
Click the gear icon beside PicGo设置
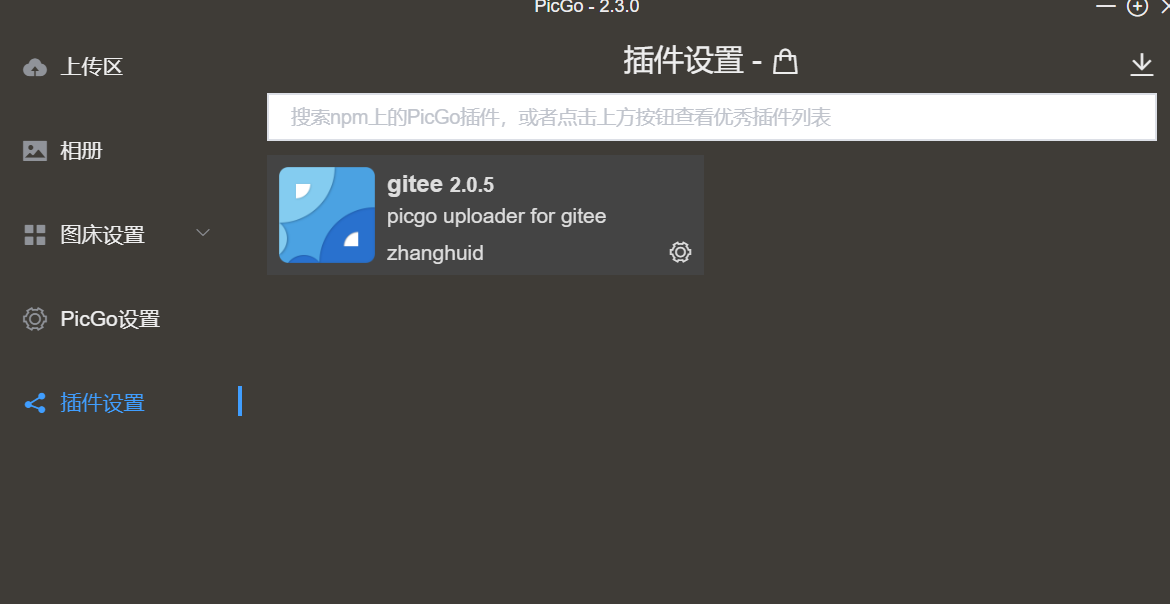(x=34, y=319)
